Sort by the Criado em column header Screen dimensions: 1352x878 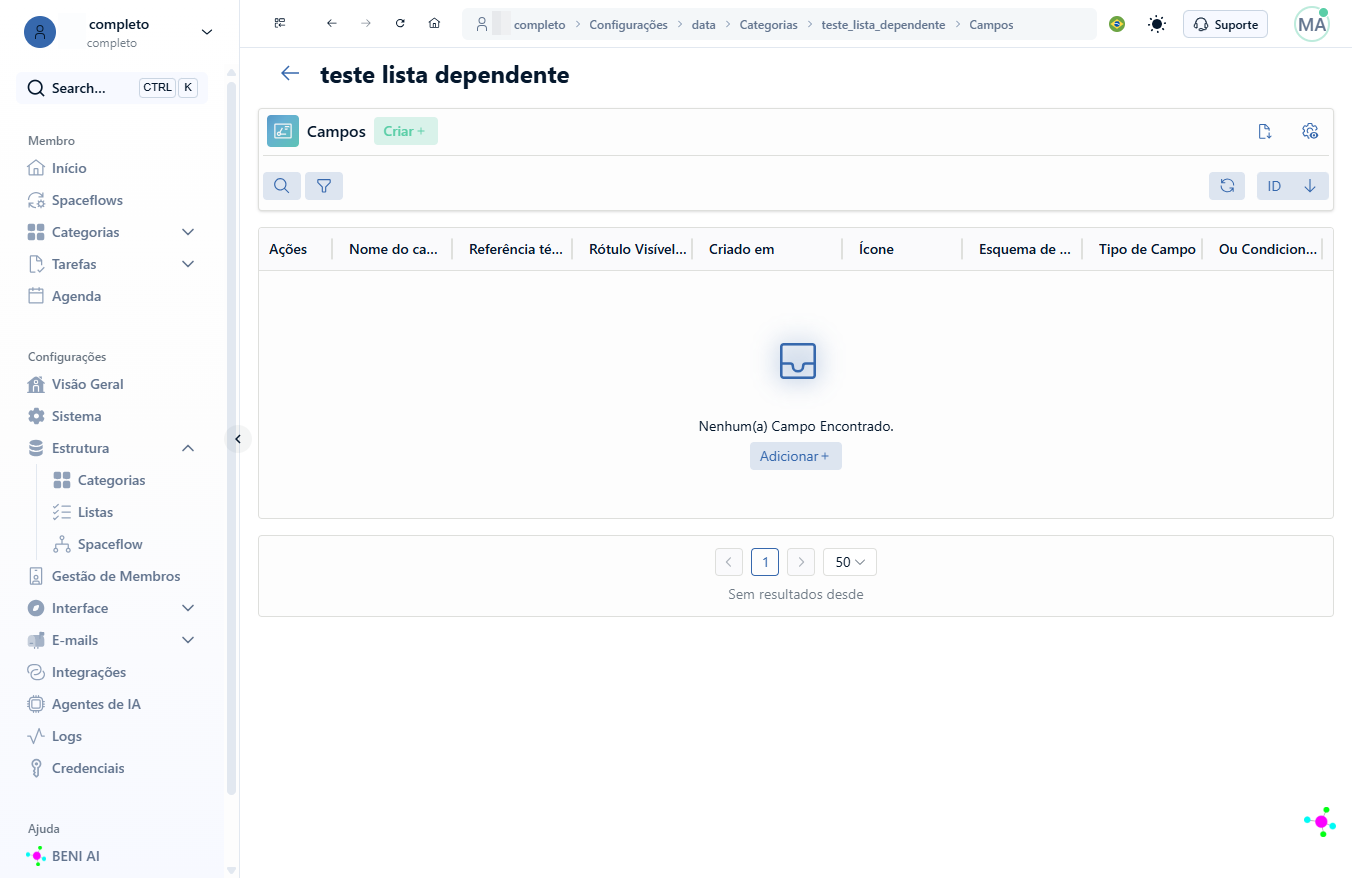coord(742,249)
